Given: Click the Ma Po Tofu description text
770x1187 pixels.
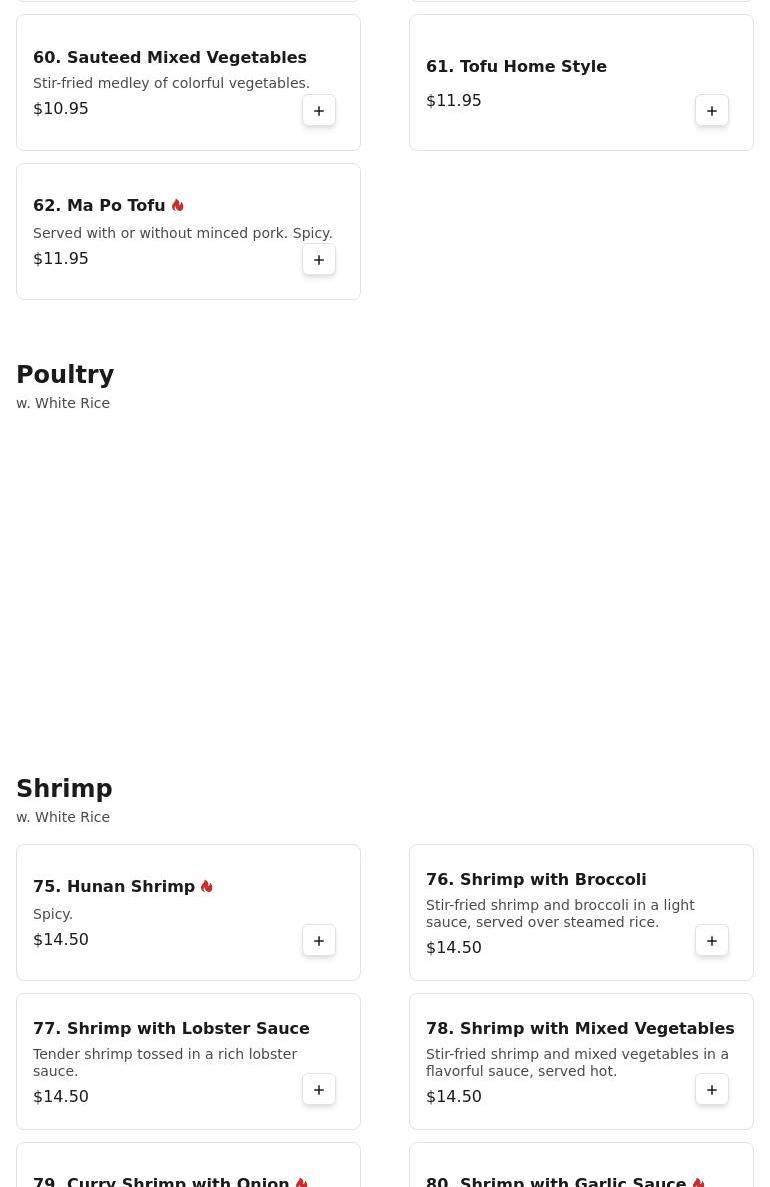Looking at the screenshot, I should click(183, 233).
